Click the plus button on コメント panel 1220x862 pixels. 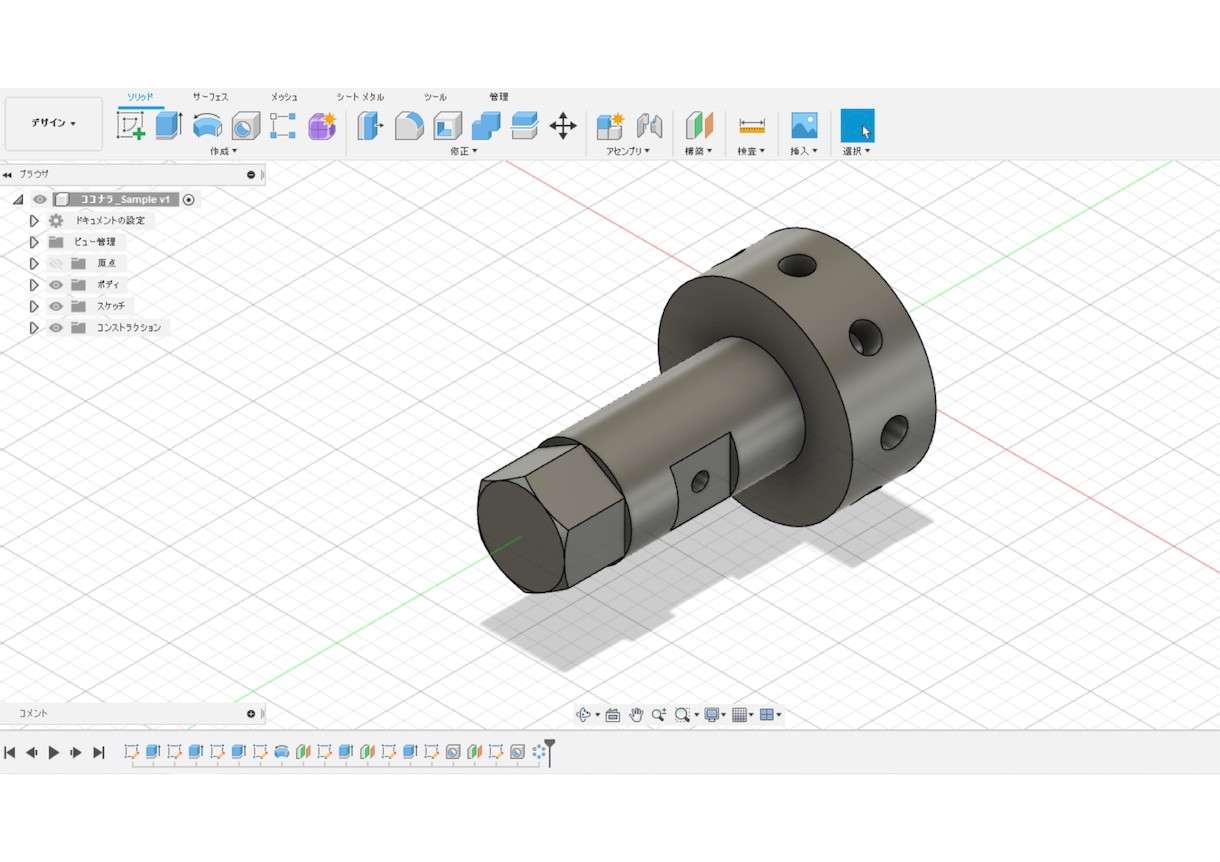(x=251, y=714)
